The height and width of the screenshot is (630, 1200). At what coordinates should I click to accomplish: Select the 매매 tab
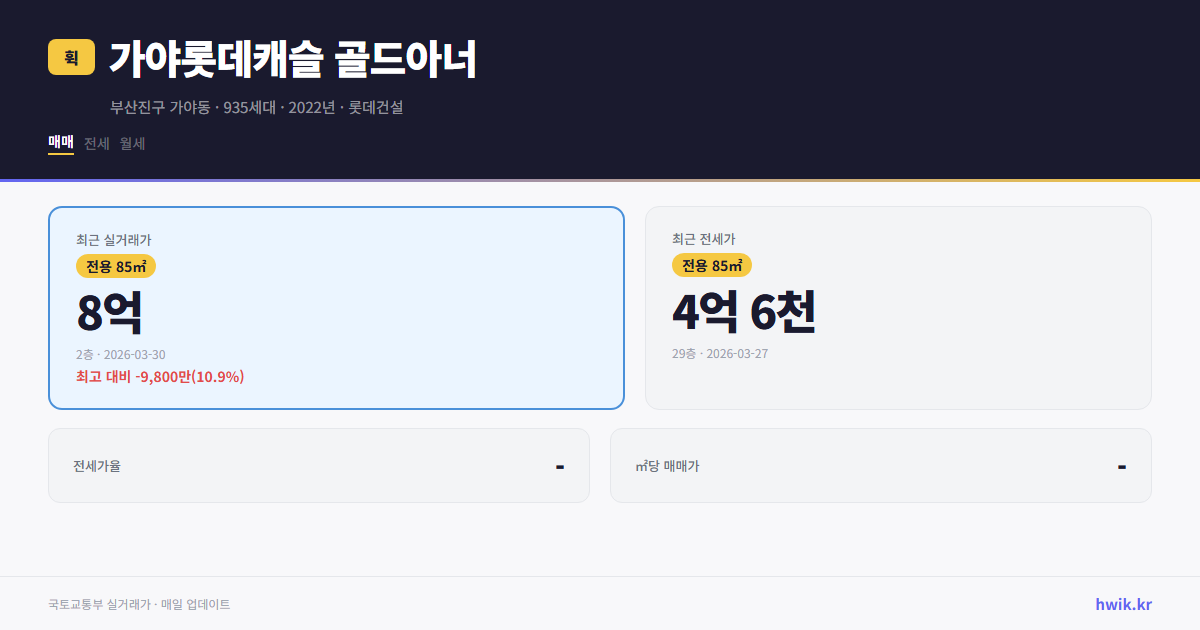pos(59,143)
